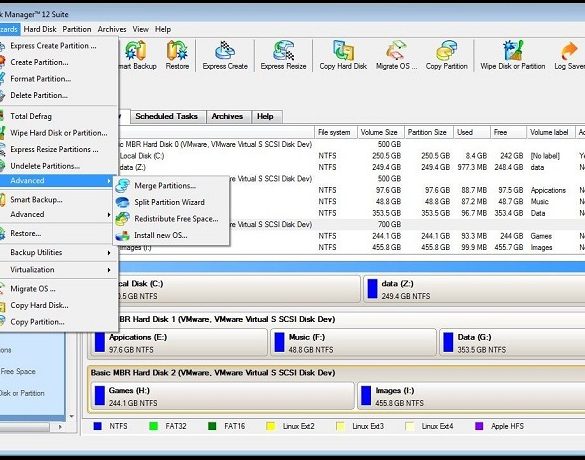Click the Install new OS icon
This screenshot has width=585, height=460.
pyautogui.click(x=122, y=235)
